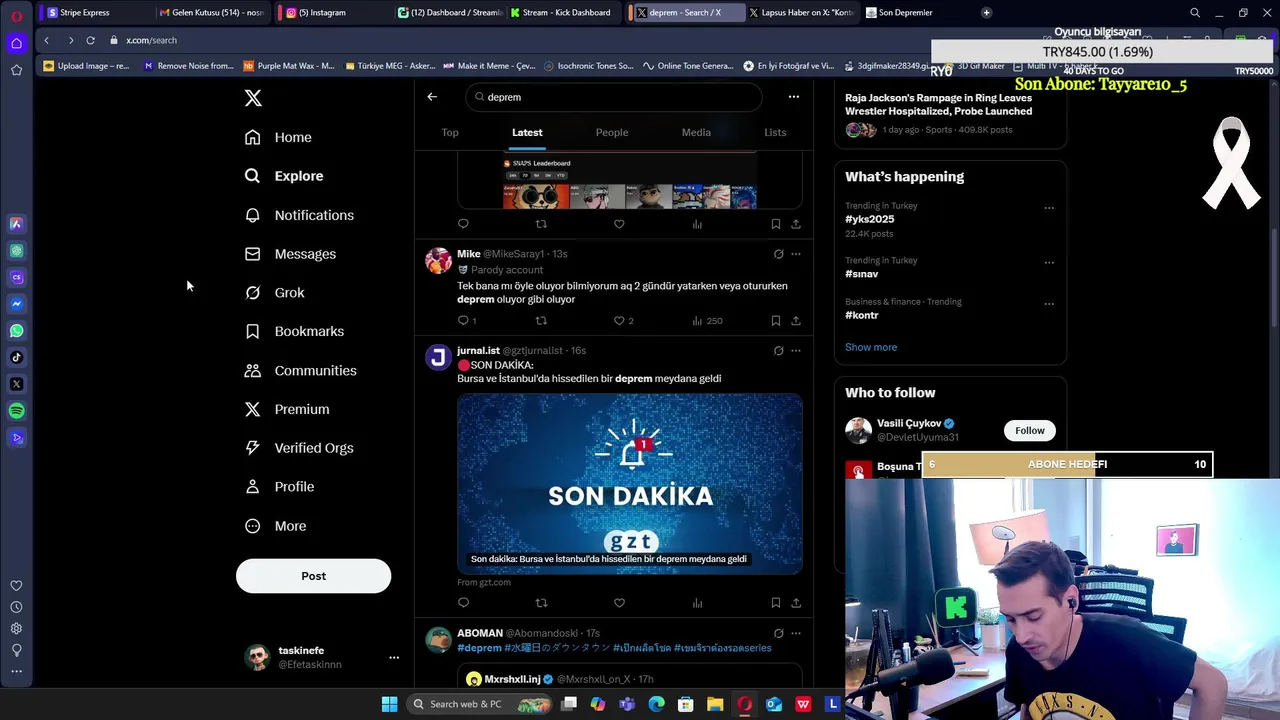Open Bookmarks in X sidebar
Image resolution: width=1280 pixels, height=720 pixels.
coord(295,331)
